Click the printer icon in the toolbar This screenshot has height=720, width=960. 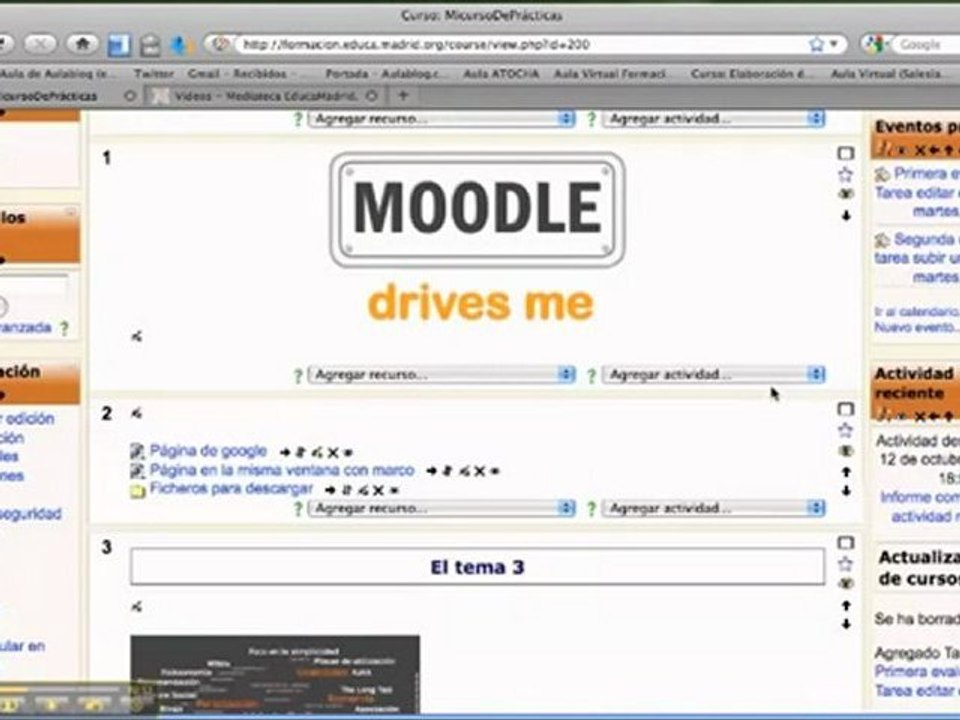[x=150, y=45]
